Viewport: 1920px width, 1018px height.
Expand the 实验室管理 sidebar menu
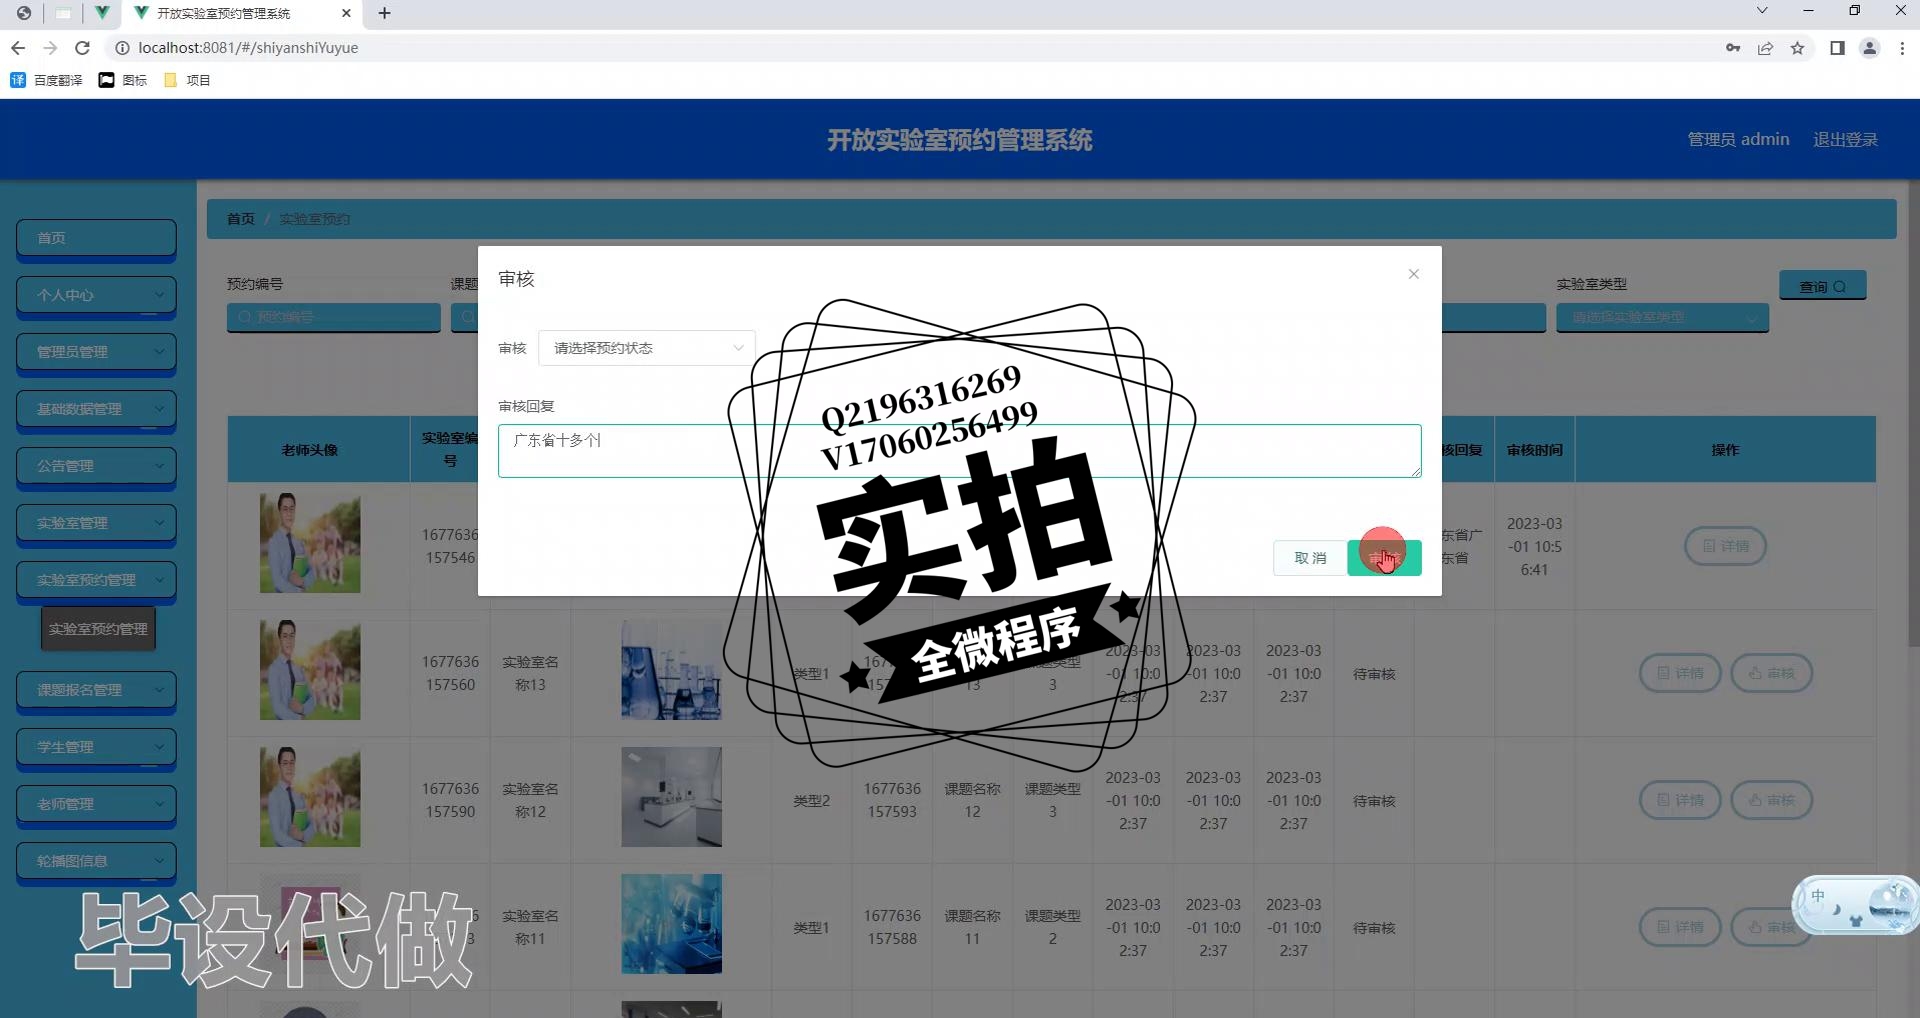point(96,523)
